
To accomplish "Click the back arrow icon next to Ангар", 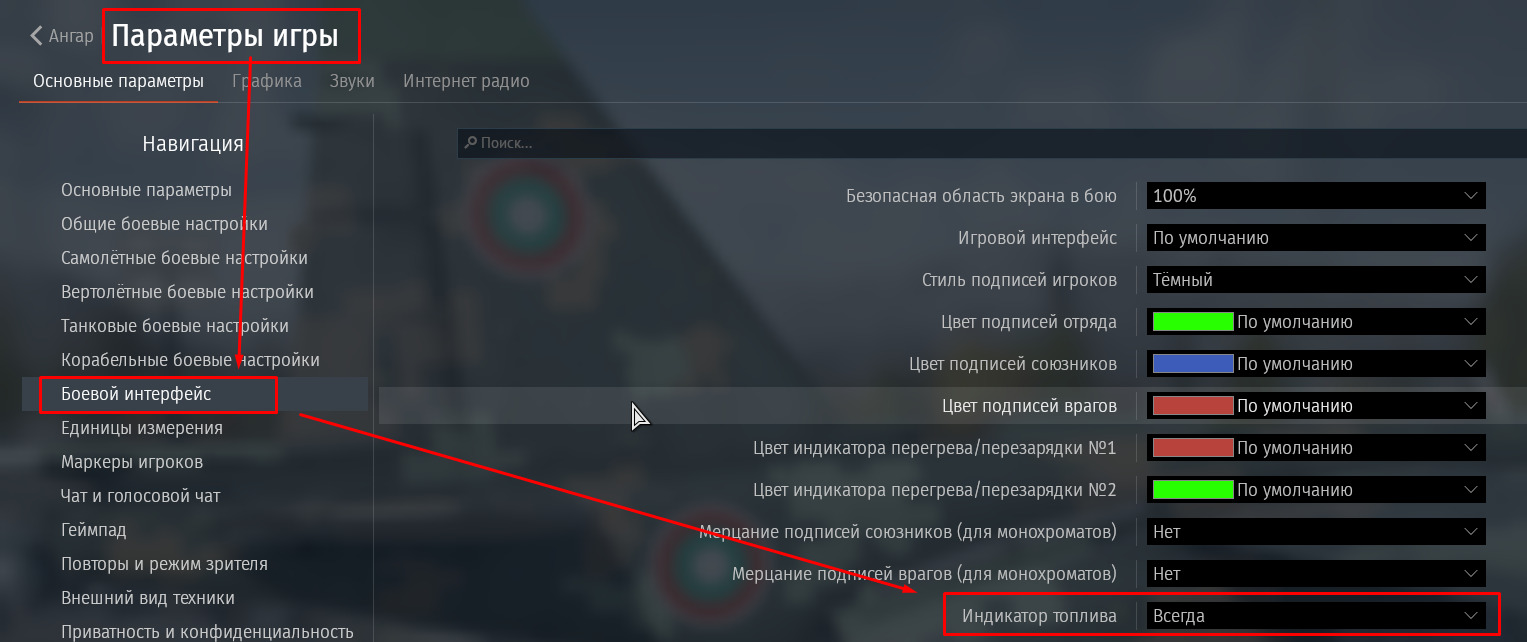I will 36,36.
